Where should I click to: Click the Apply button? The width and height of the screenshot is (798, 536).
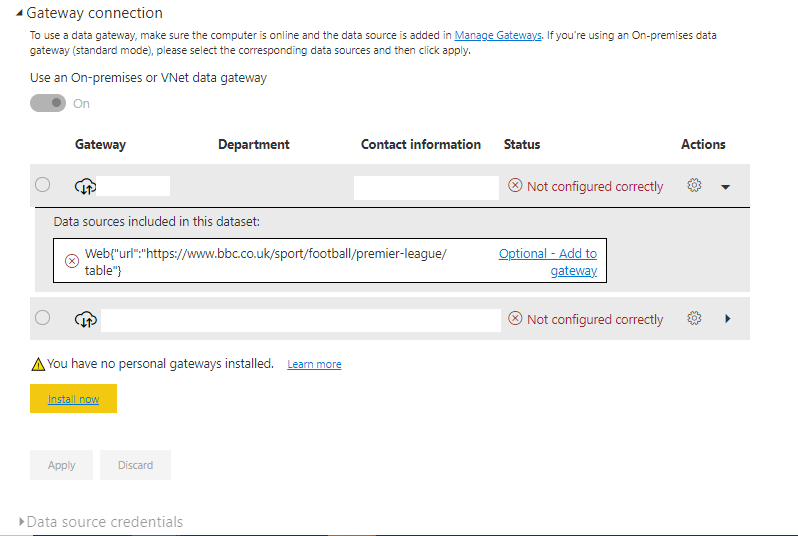point(62,465)
